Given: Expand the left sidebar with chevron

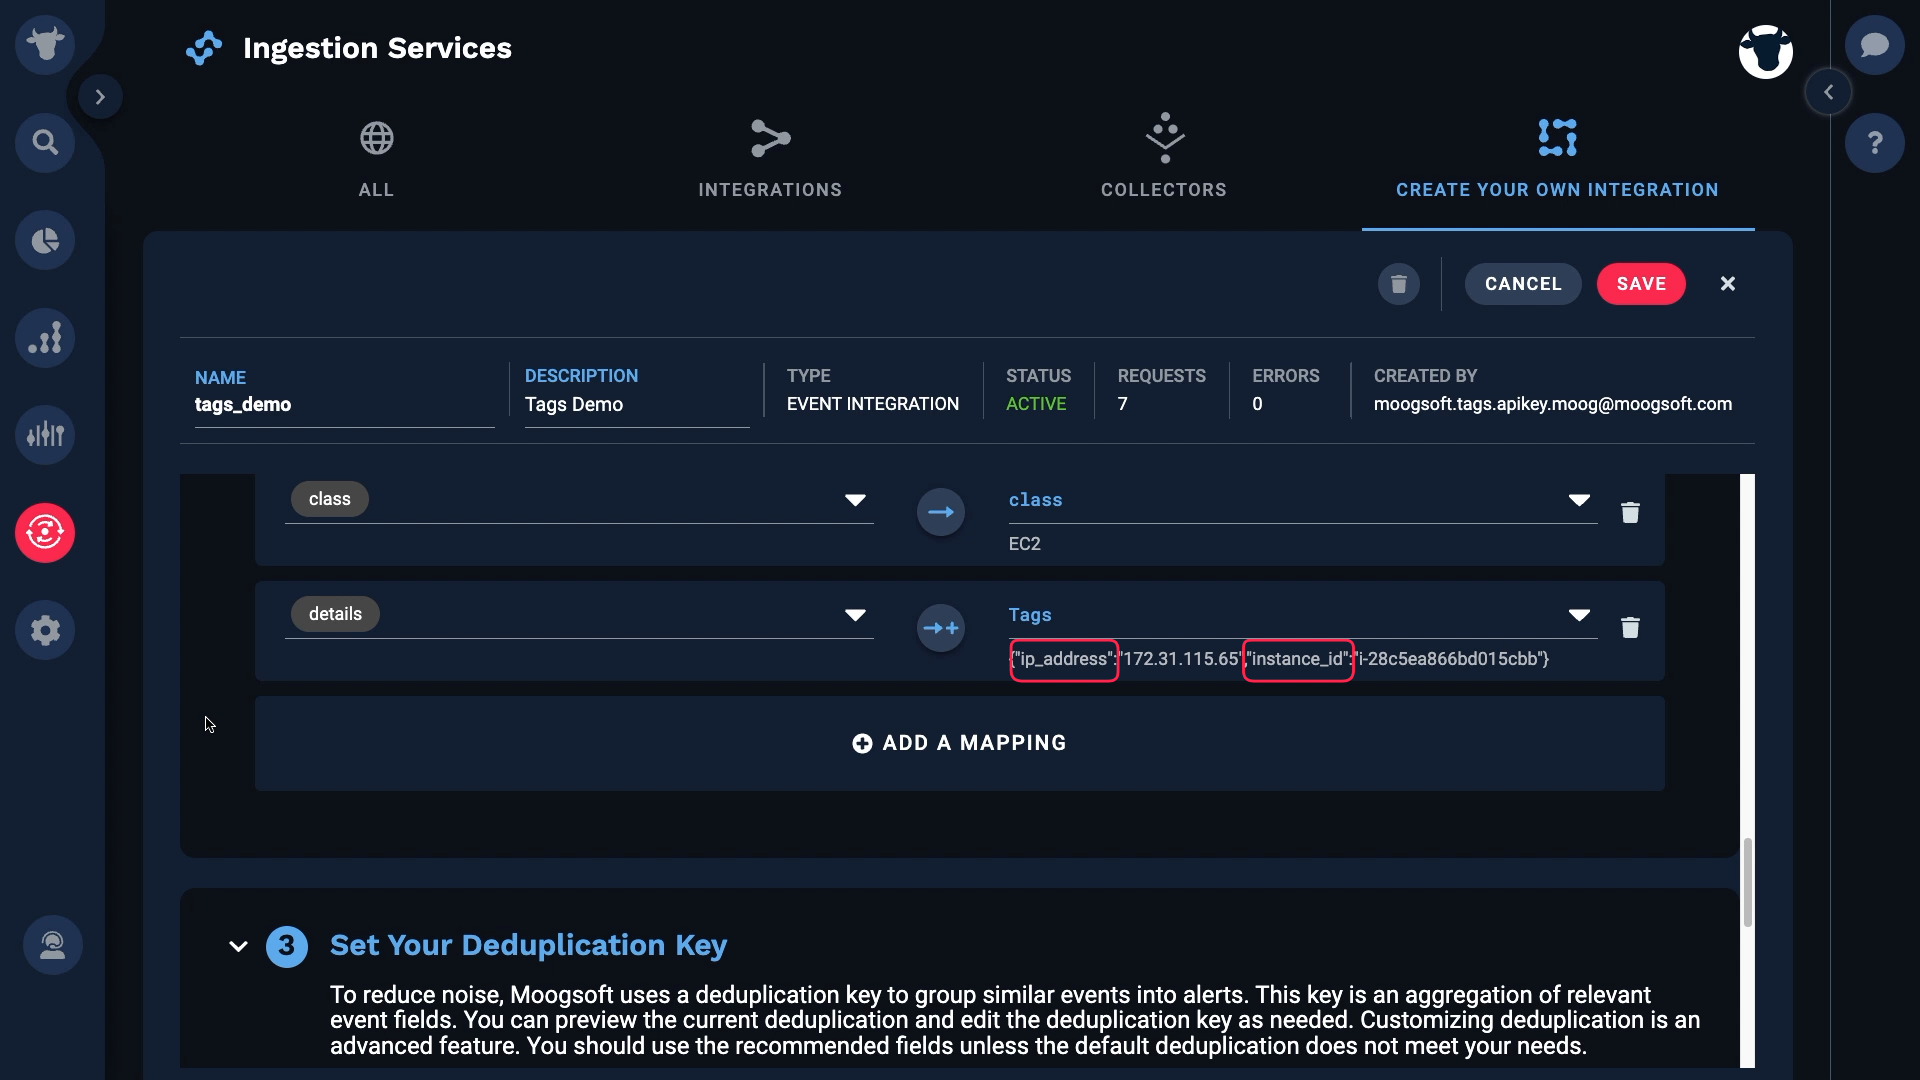Looking at the screenshot, I should click(x=100, y=97).
